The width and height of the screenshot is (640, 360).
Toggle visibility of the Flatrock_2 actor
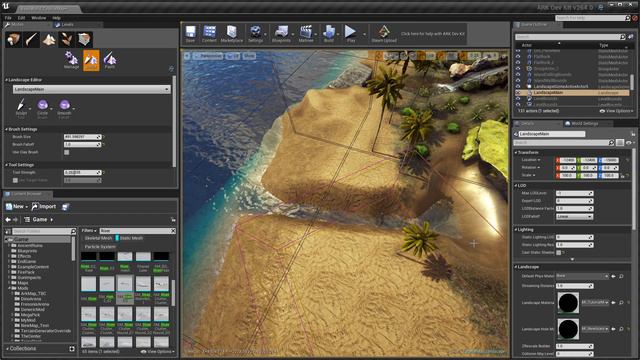coord(518,62)
